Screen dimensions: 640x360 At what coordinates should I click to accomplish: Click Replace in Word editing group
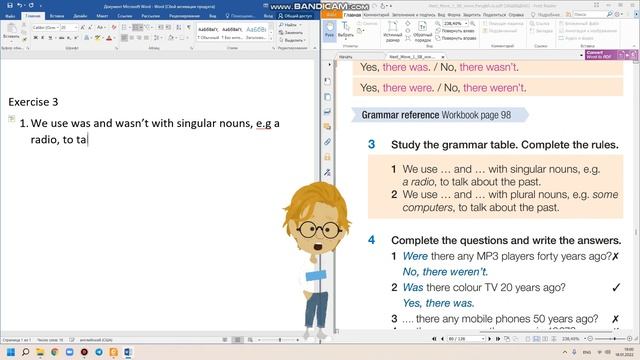[291, 32]
